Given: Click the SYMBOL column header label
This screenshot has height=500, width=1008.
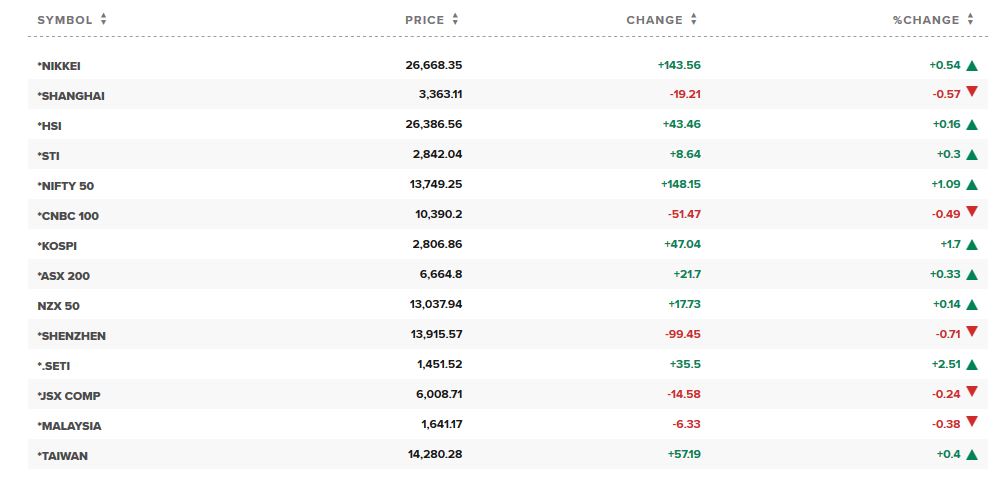Looking at the screenshot, I should pos(65,20).
